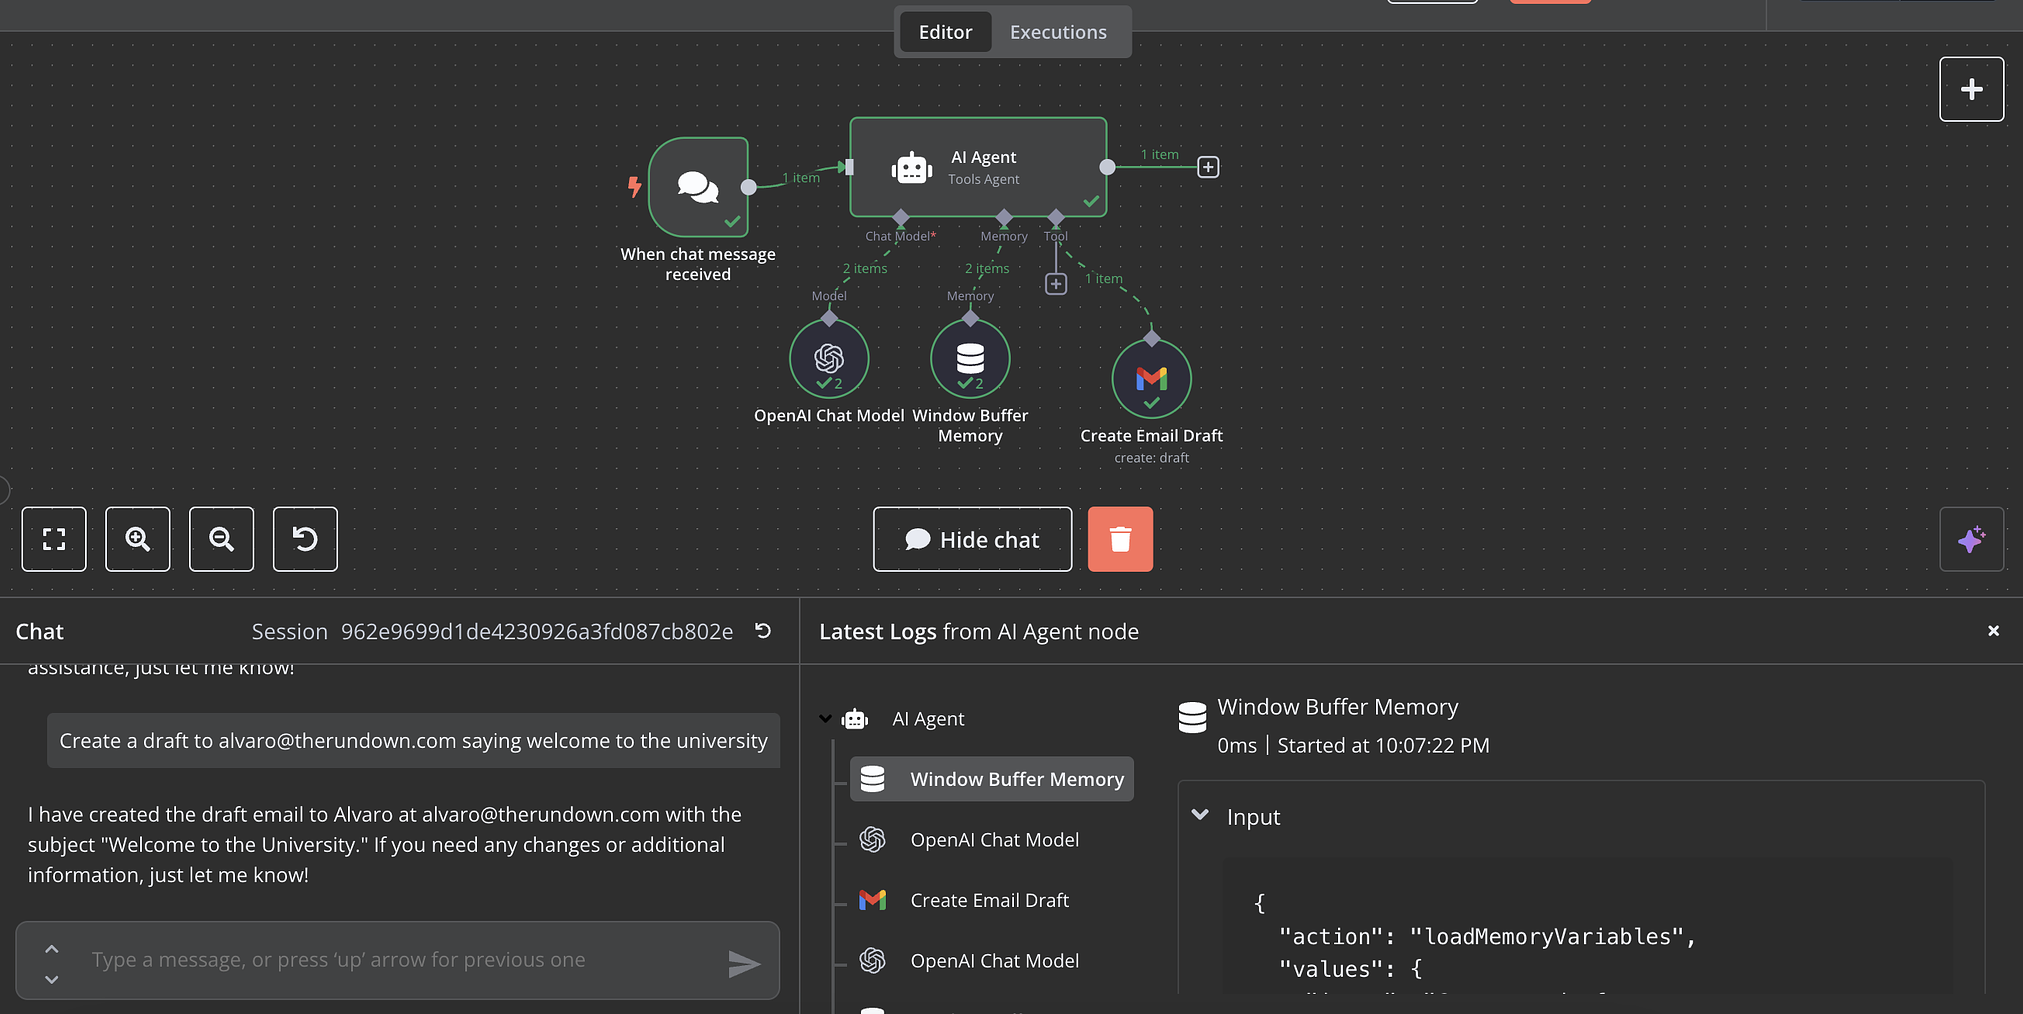The image size is (2023, 1014).
Task: Open the Create Email Draft Gmail node on canvas
Action: pos(1152,379)
